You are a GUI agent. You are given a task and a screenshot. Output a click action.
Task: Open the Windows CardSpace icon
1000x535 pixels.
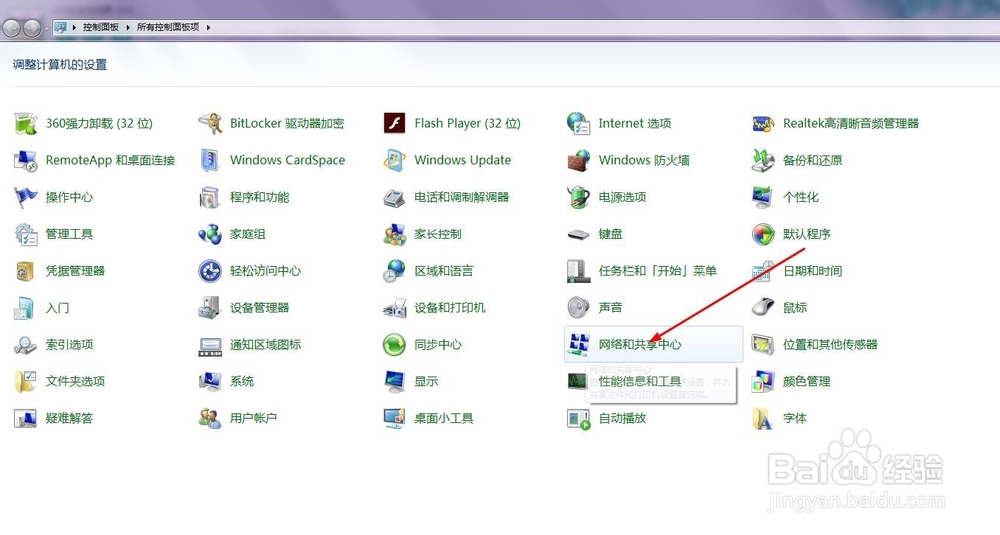[210, 160]
